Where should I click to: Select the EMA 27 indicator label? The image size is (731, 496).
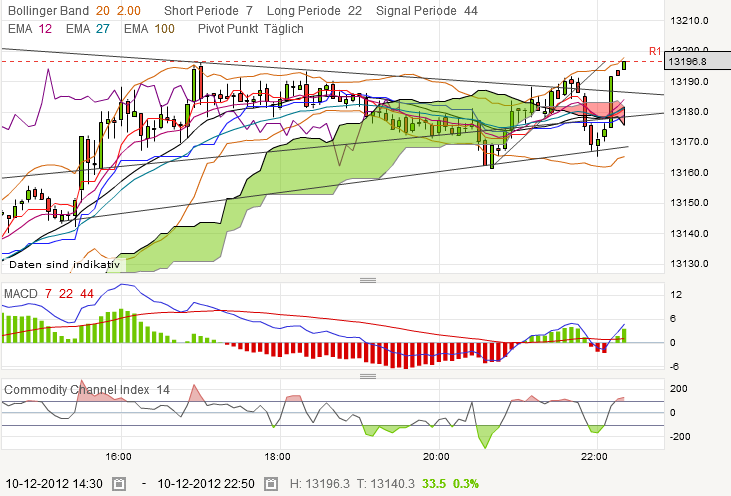tap(88, 29)
